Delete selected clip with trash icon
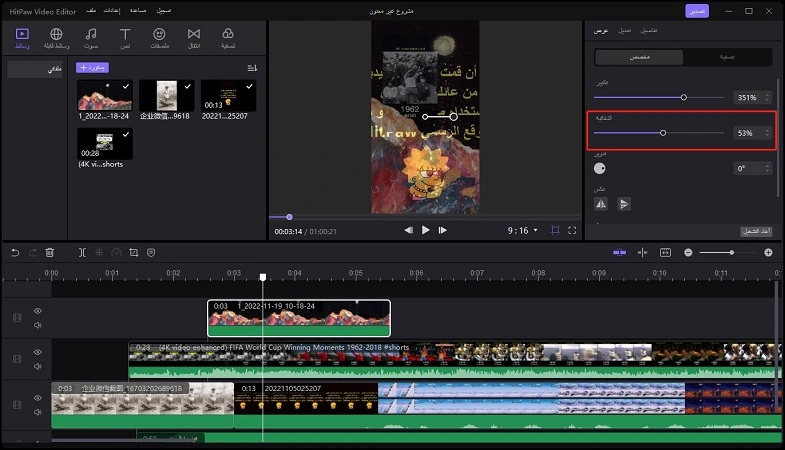This screenshot has height=450, width=785. [x=50, y=253]
